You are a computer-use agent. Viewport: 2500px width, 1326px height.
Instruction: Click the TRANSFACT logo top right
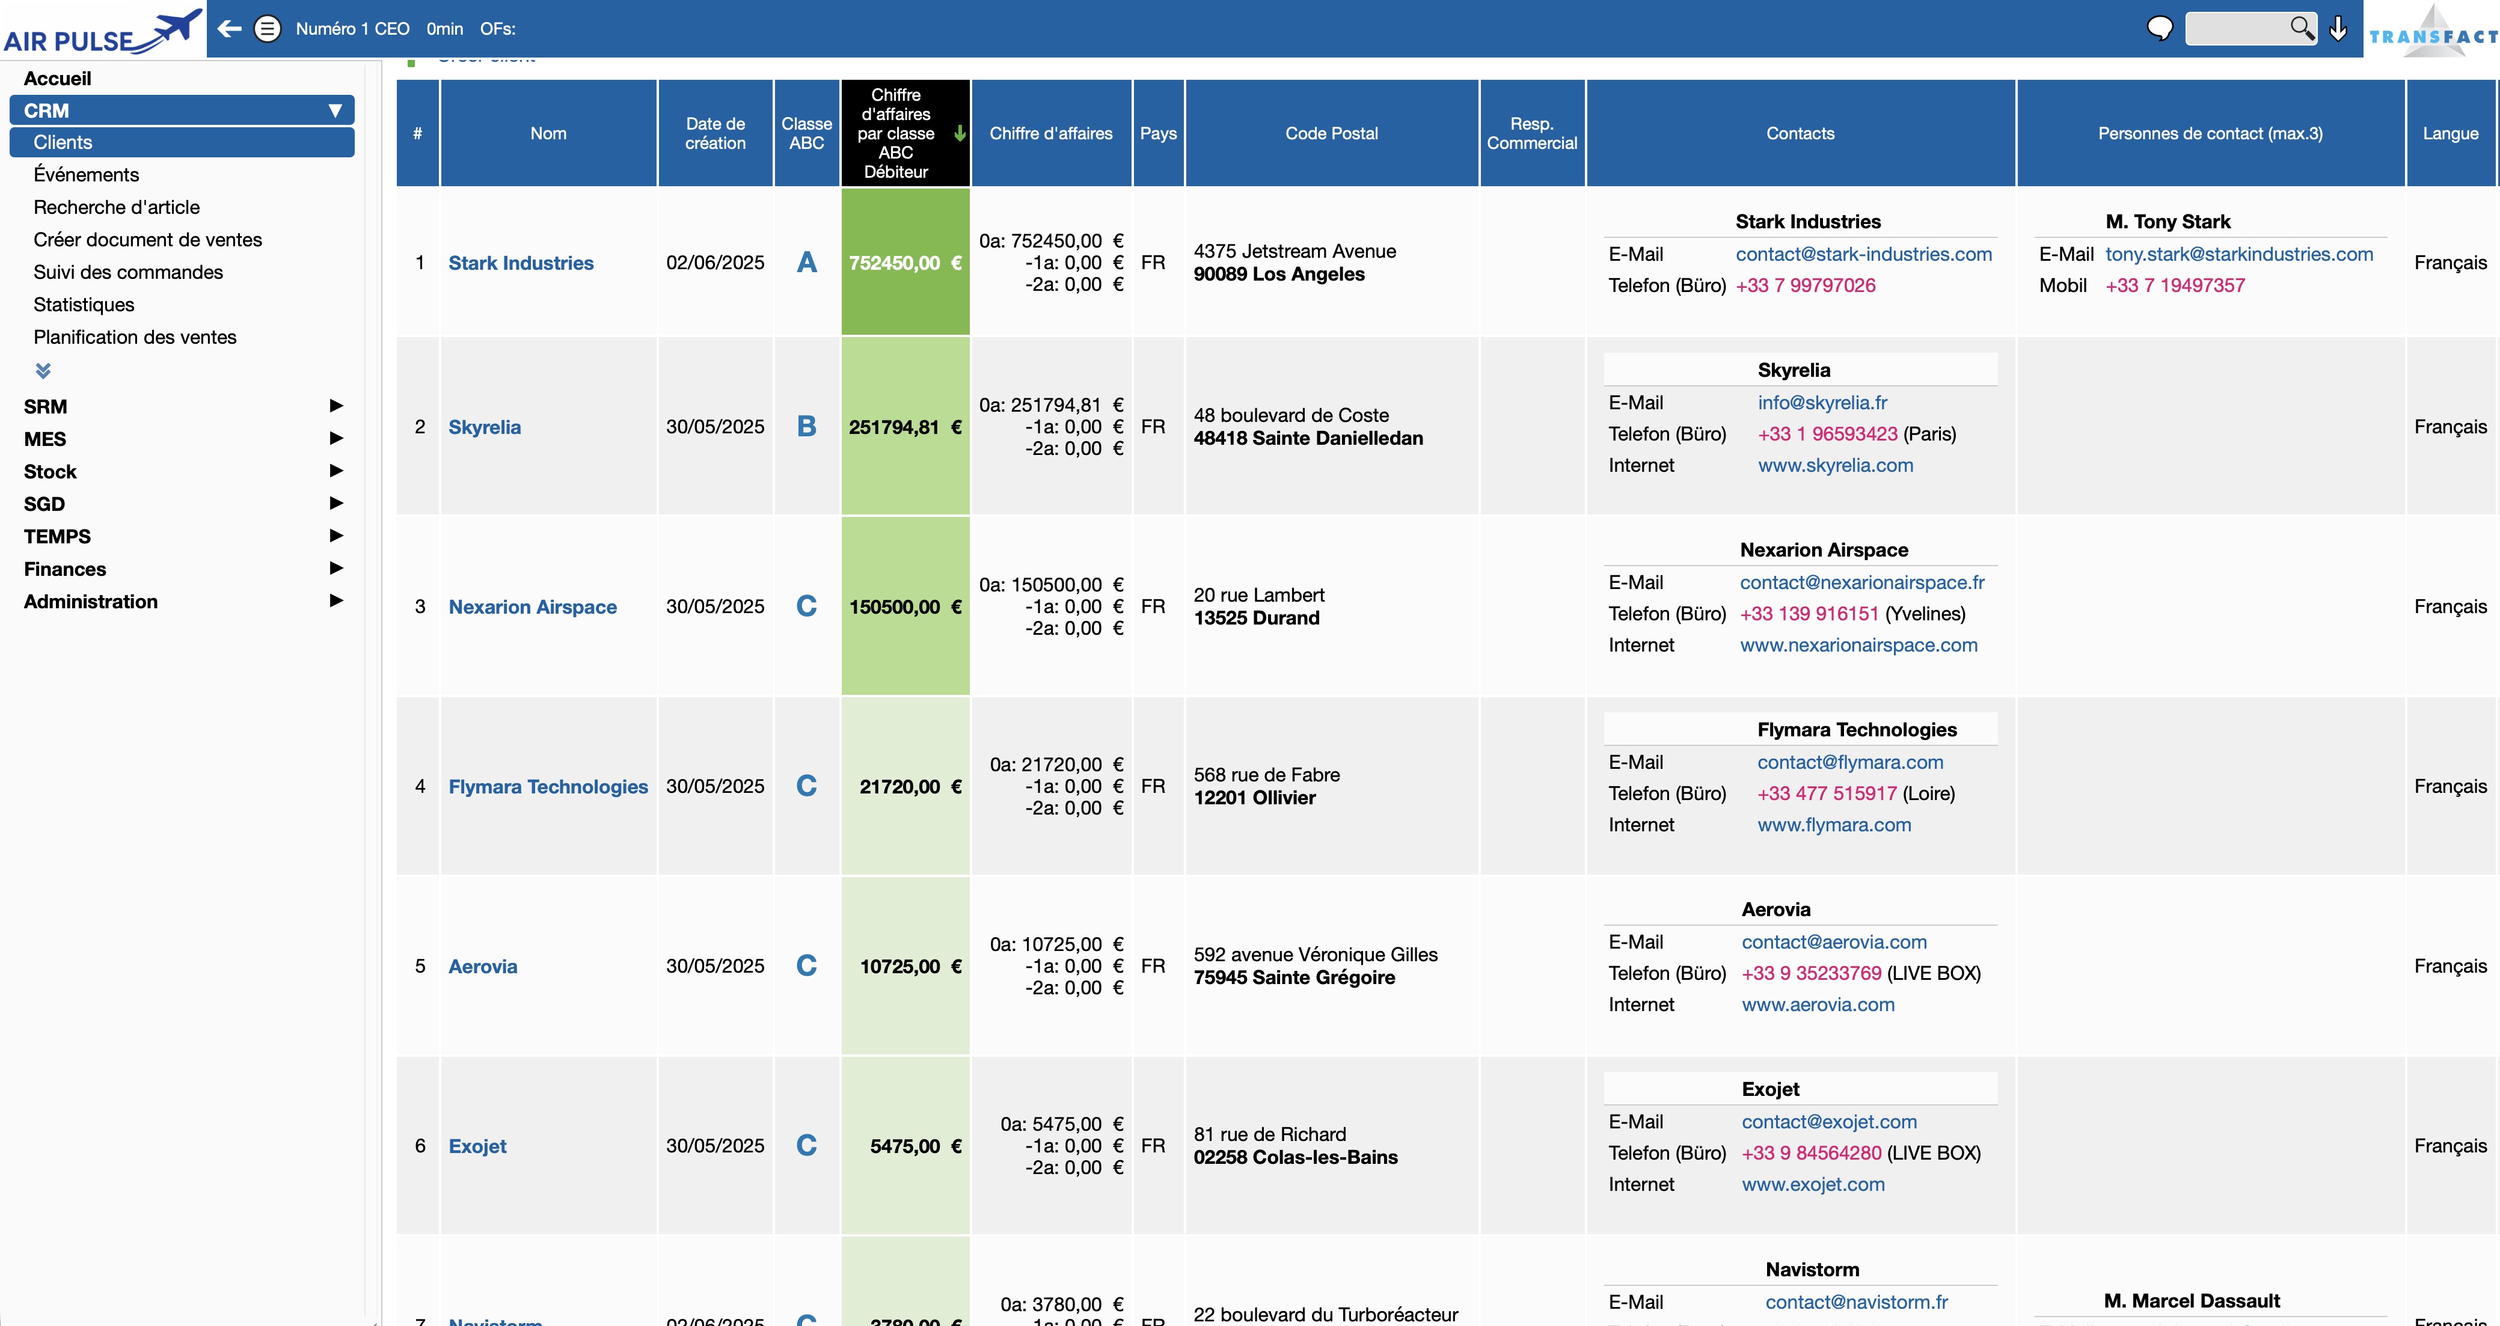(x=2432, y=30)
